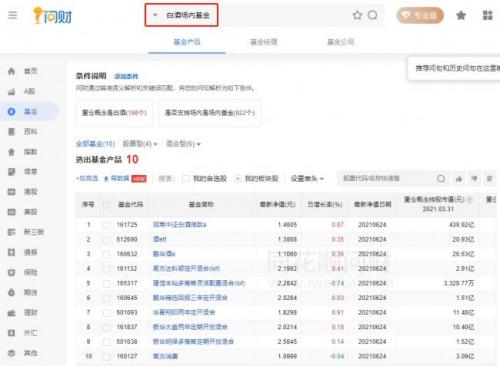The height and width of the screenshot is (366, 500).
Task: Expand the 混合型(6) filter dropdown
Action: pyautogui.click(x=183, y=144)
